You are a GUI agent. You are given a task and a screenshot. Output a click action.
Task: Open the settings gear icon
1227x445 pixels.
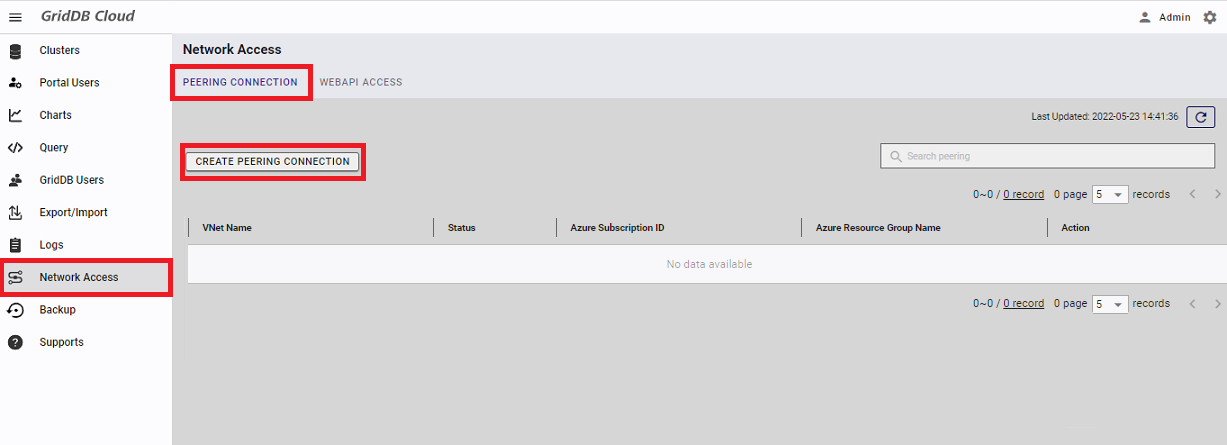1209,17
